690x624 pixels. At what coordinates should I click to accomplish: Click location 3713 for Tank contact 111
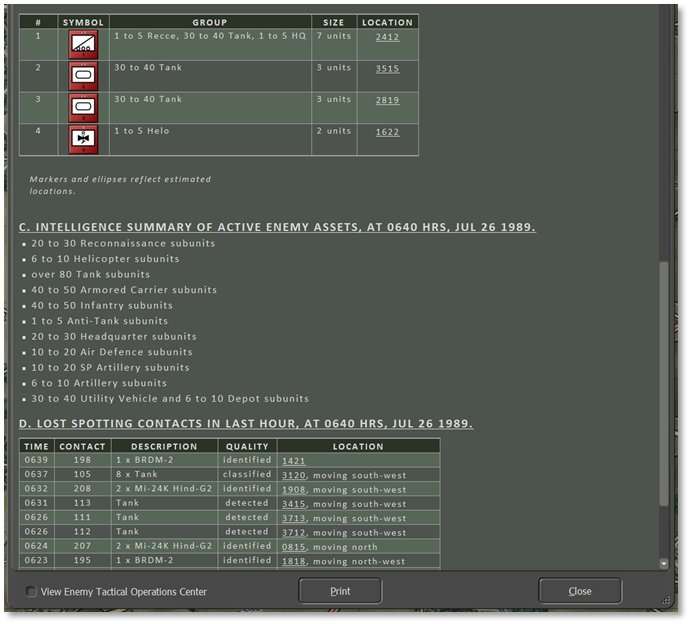click(293, 519)
